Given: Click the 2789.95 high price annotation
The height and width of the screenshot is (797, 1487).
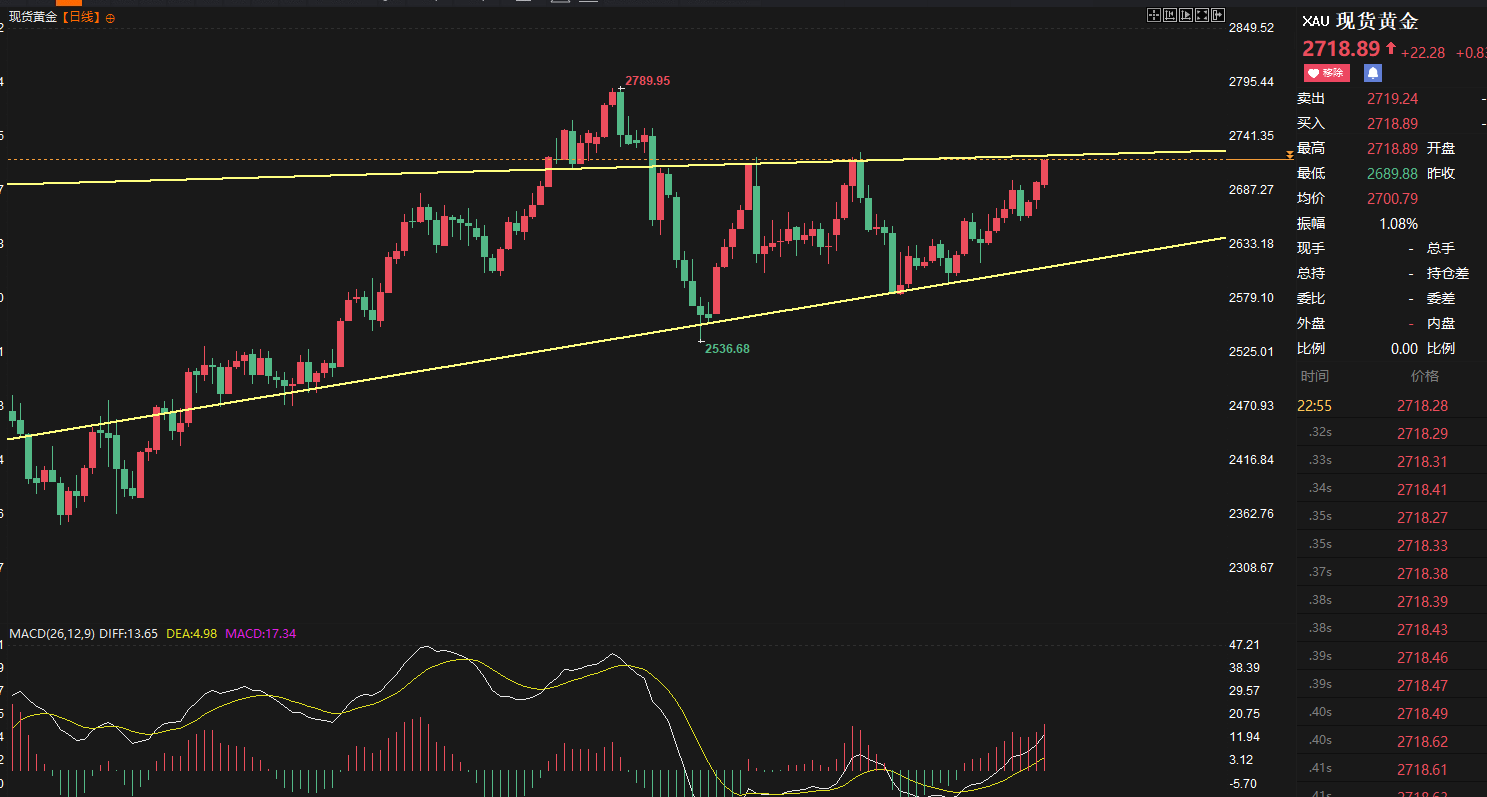Looking at the screenshot, I should point(648,80).
